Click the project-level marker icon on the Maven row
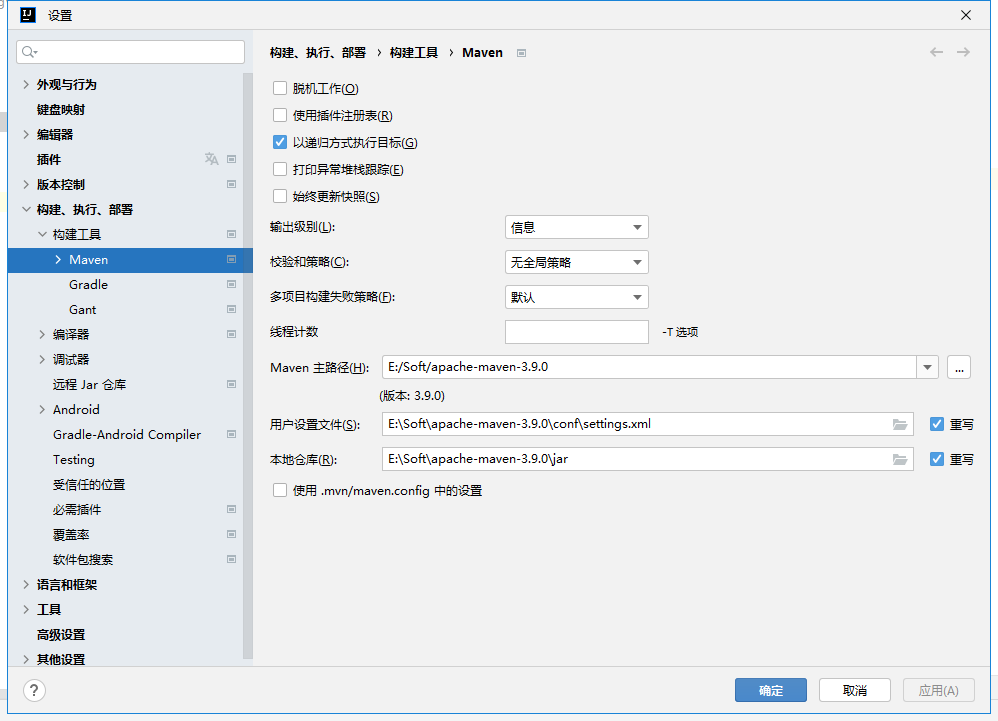This screenshot has height=721, width=998. [232, 260]
